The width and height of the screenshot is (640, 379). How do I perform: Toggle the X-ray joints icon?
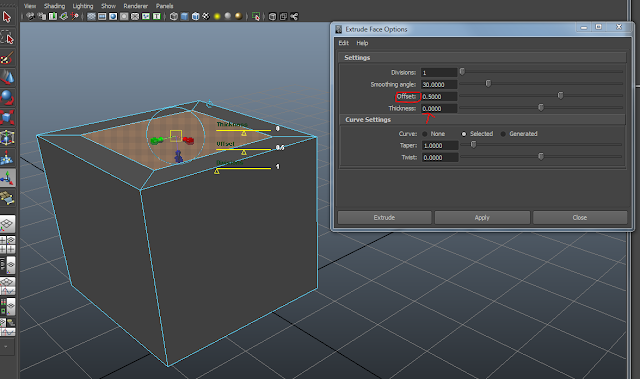[x=294, y=16]
